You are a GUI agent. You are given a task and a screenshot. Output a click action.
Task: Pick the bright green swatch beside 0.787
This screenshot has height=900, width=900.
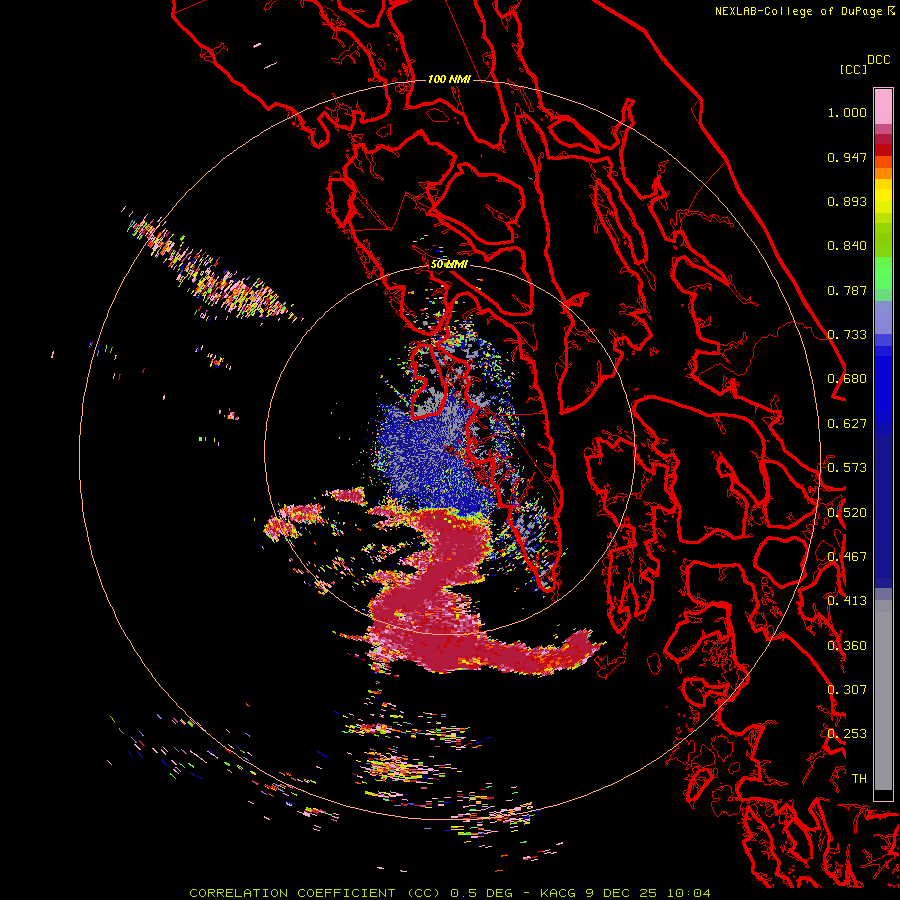click(x=883, y=278)
